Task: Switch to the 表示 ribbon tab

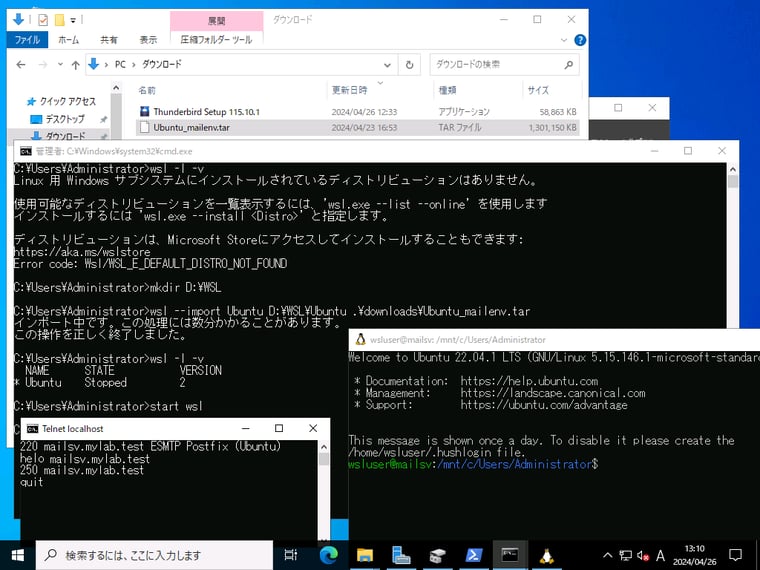Action: click(x=148, y=40)
